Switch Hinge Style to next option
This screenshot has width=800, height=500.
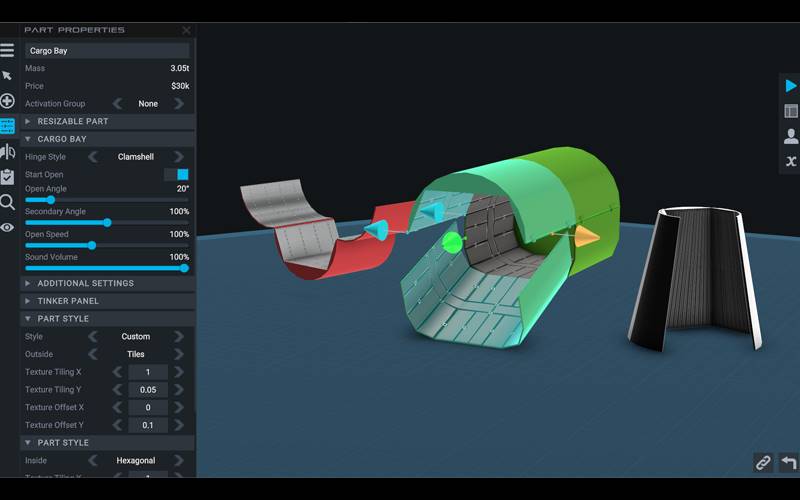pos(179,157)
